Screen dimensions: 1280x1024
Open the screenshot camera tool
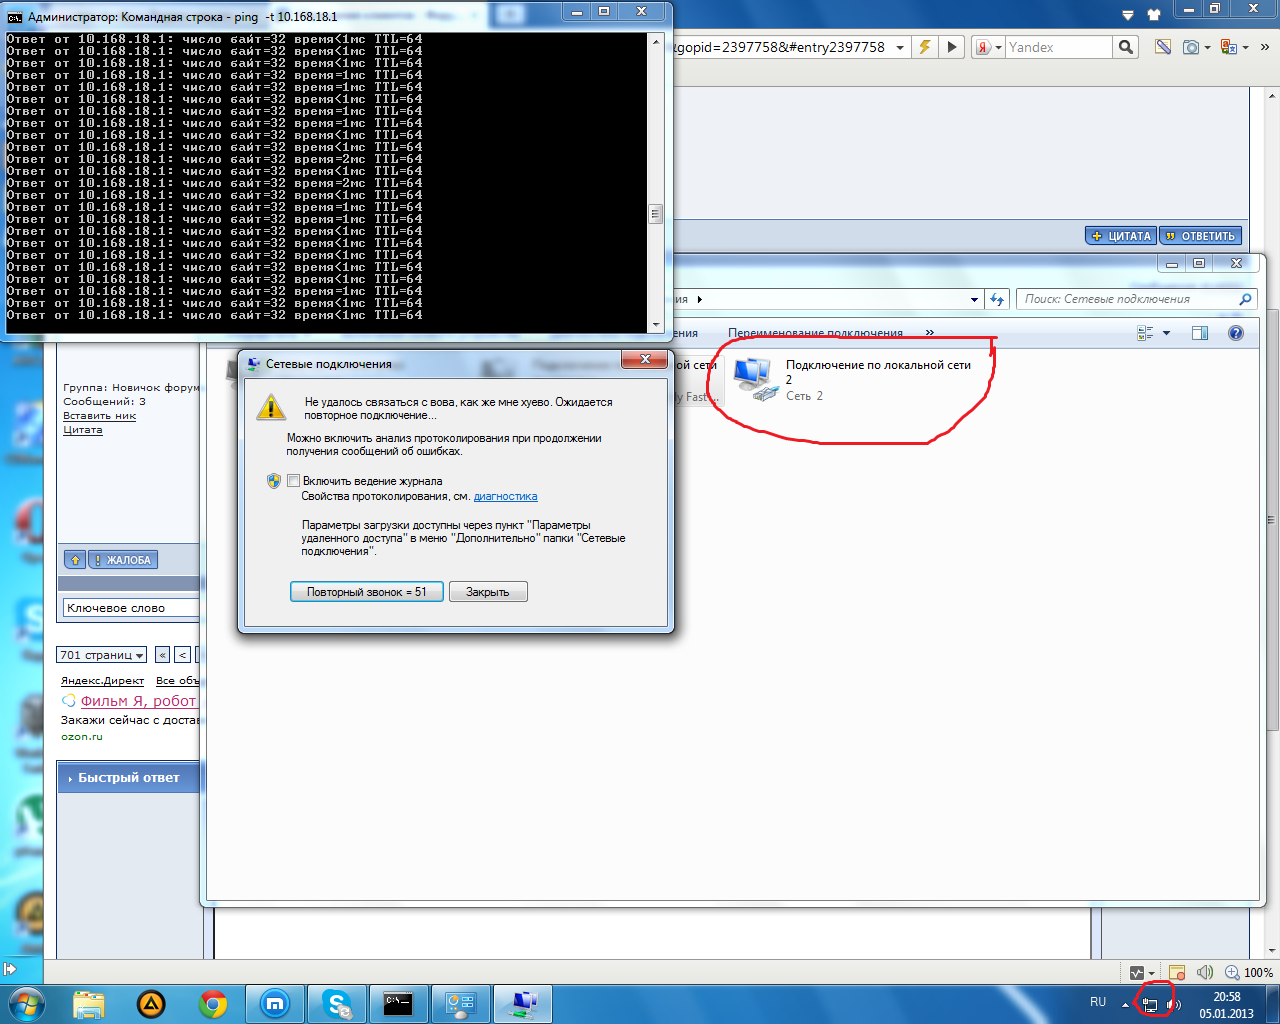coord(1191,47)
